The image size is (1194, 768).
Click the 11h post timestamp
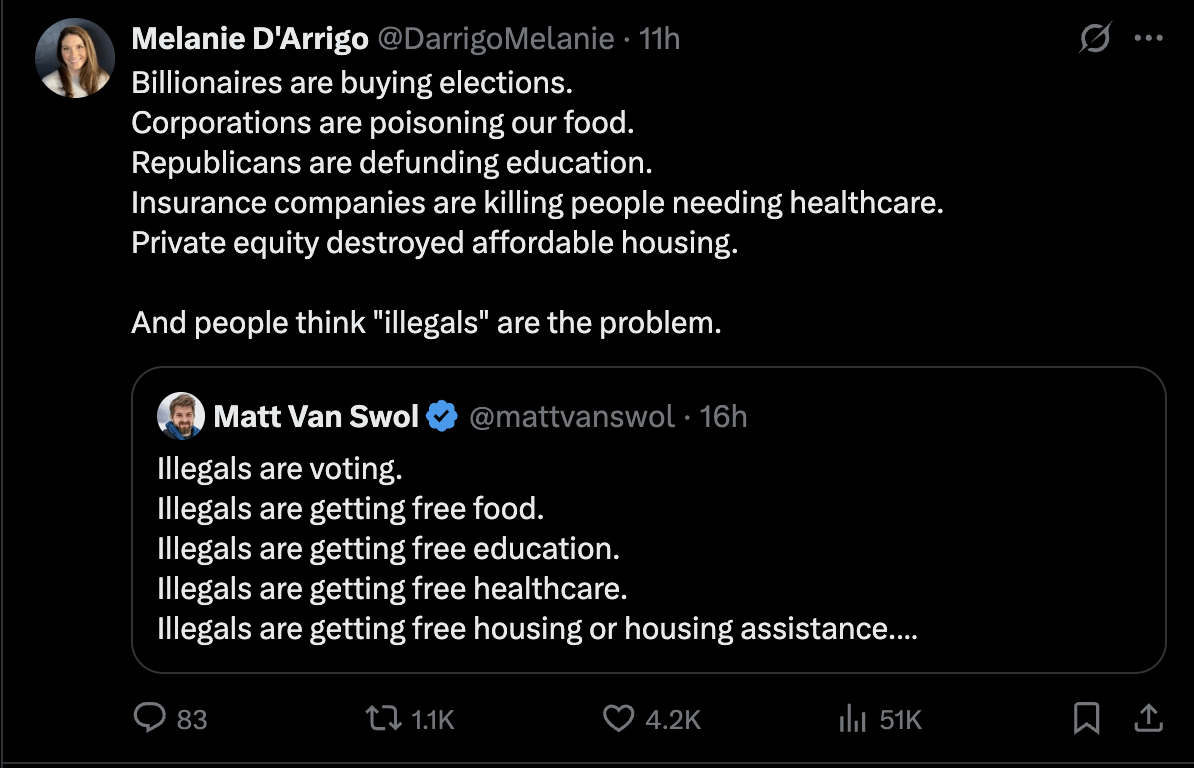tap(659, 39)
